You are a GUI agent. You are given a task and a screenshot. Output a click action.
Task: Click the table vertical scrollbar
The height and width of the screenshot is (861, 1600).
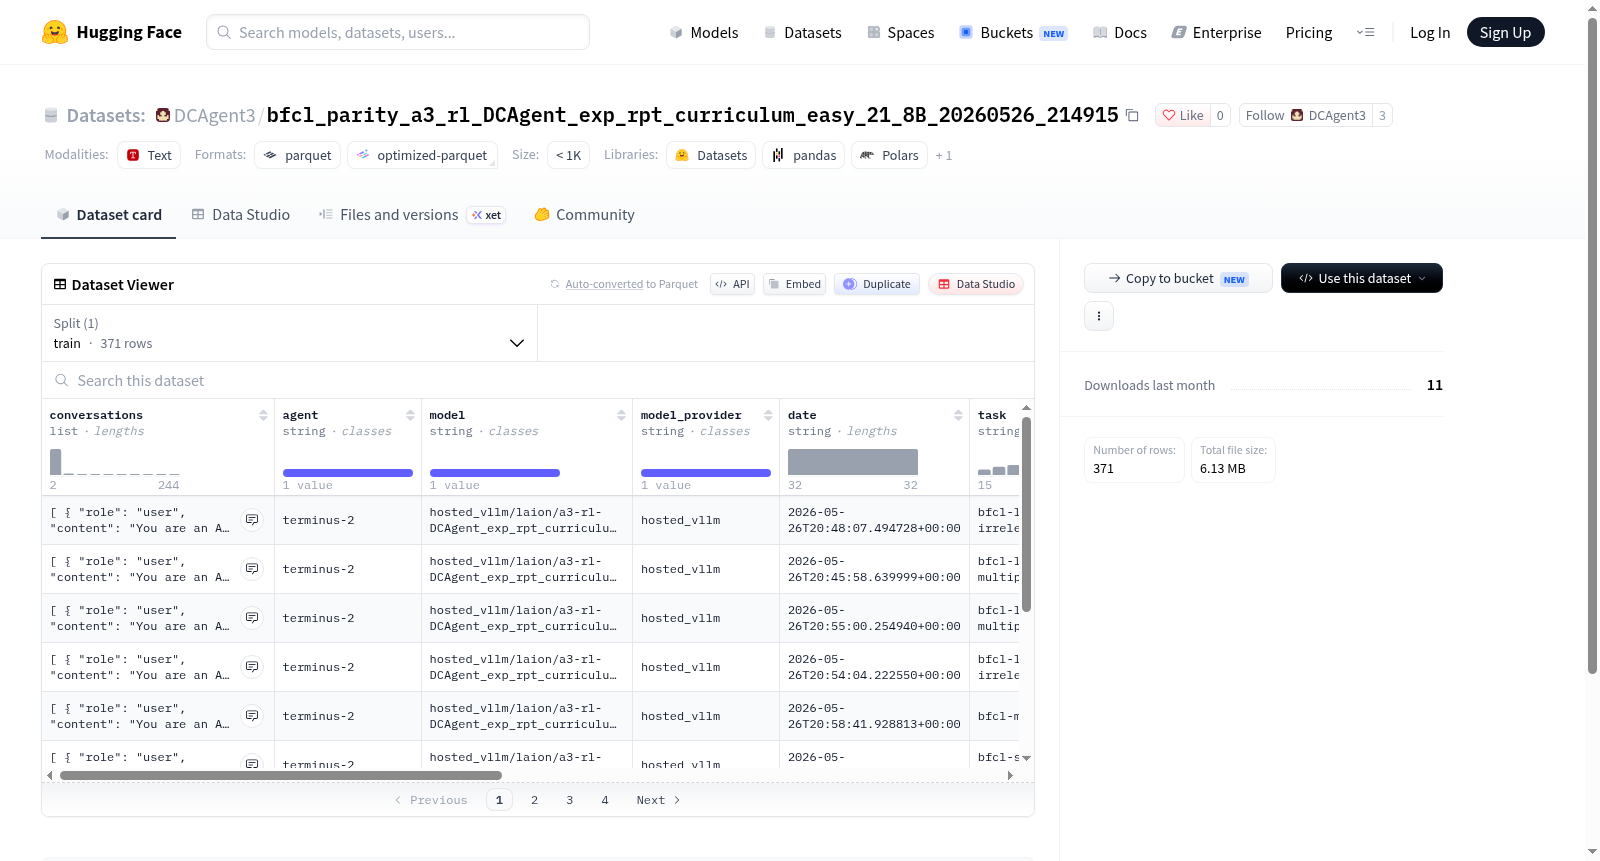coord(1026,514)
